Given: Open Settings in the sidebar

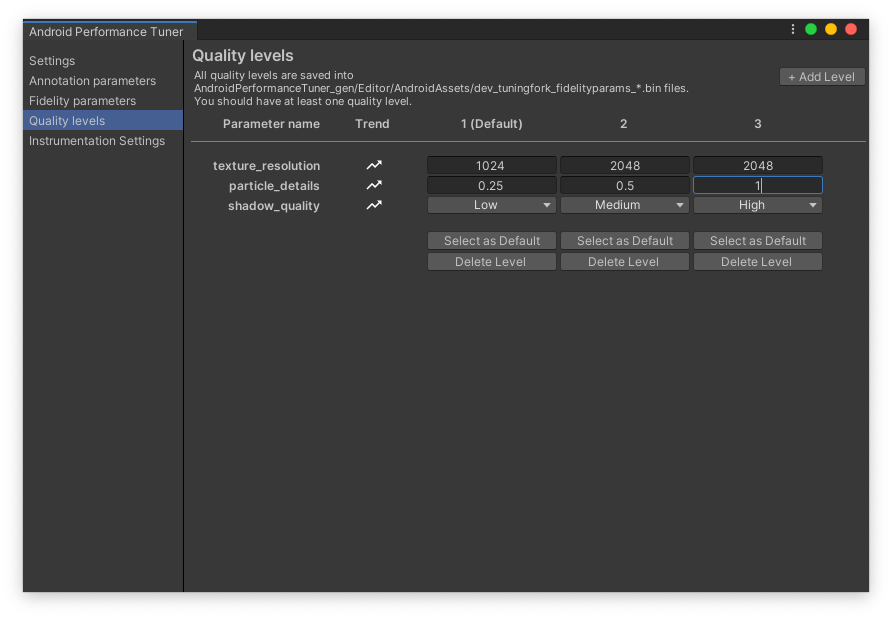Looking at the screenshot, I should tap(52, 61).
